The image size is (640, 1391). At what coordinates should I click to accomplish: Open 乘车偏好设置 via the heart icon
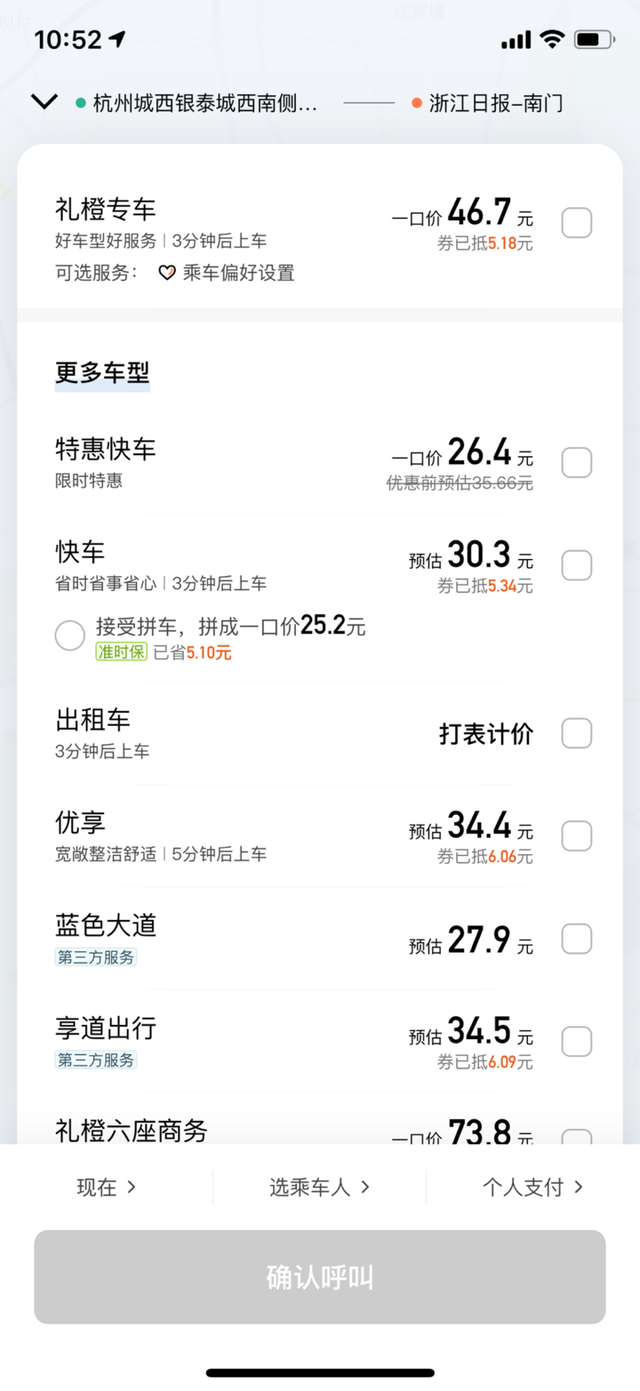pyautogui.click(x=167, y=272)
